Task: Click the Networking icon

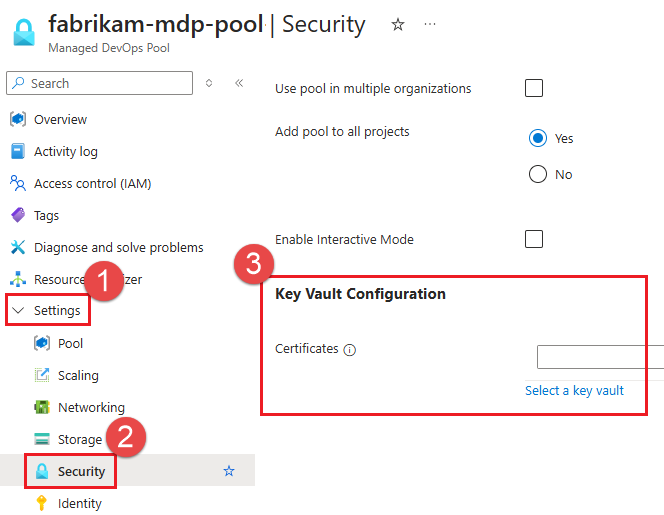Action: (x=42, y=407)
